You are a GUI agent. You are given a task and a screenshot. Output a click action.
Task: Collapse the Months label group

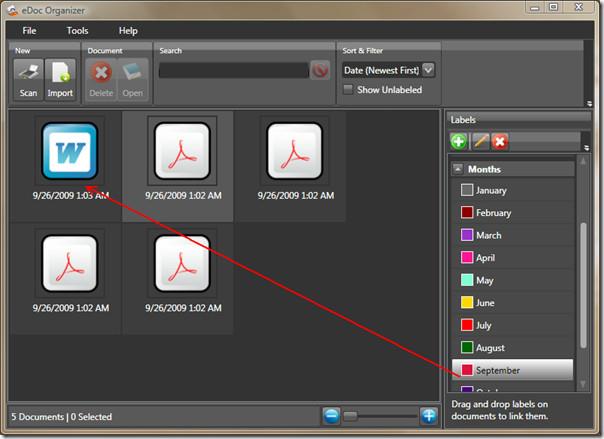tap(458, 169)
